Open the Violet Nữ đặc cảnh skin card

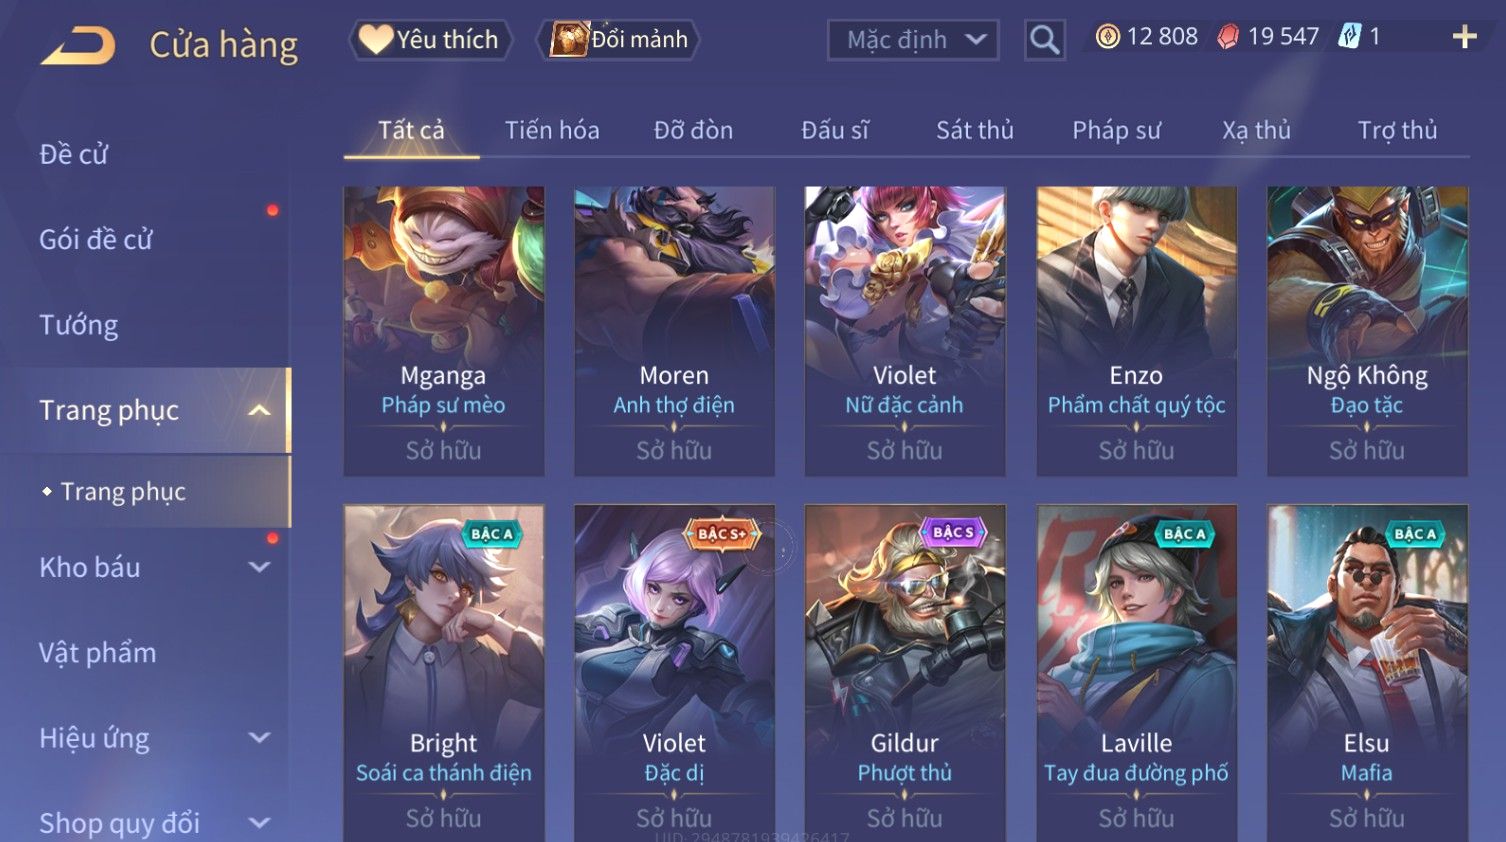point(905,331)
